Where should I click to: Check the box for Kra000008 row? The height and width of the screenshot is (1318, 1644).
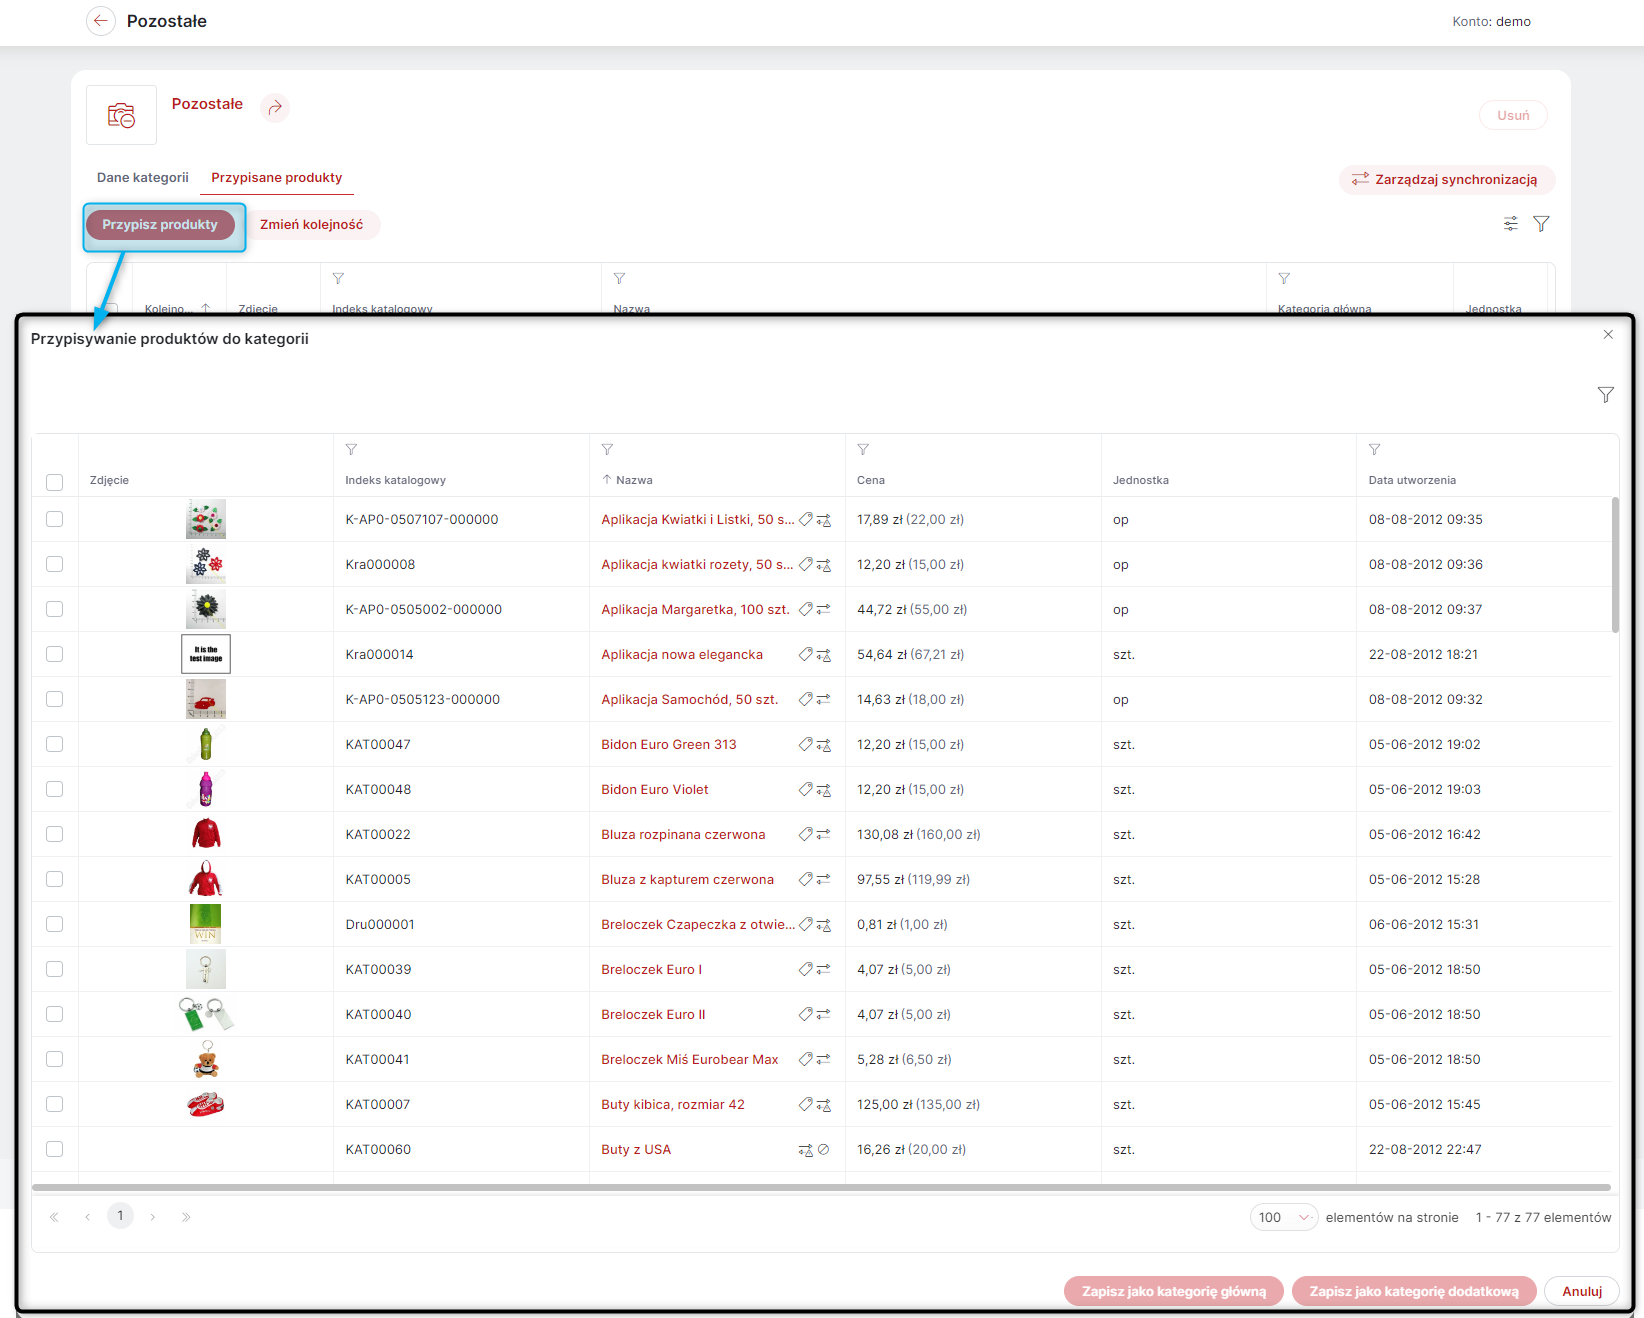(55, 564)
